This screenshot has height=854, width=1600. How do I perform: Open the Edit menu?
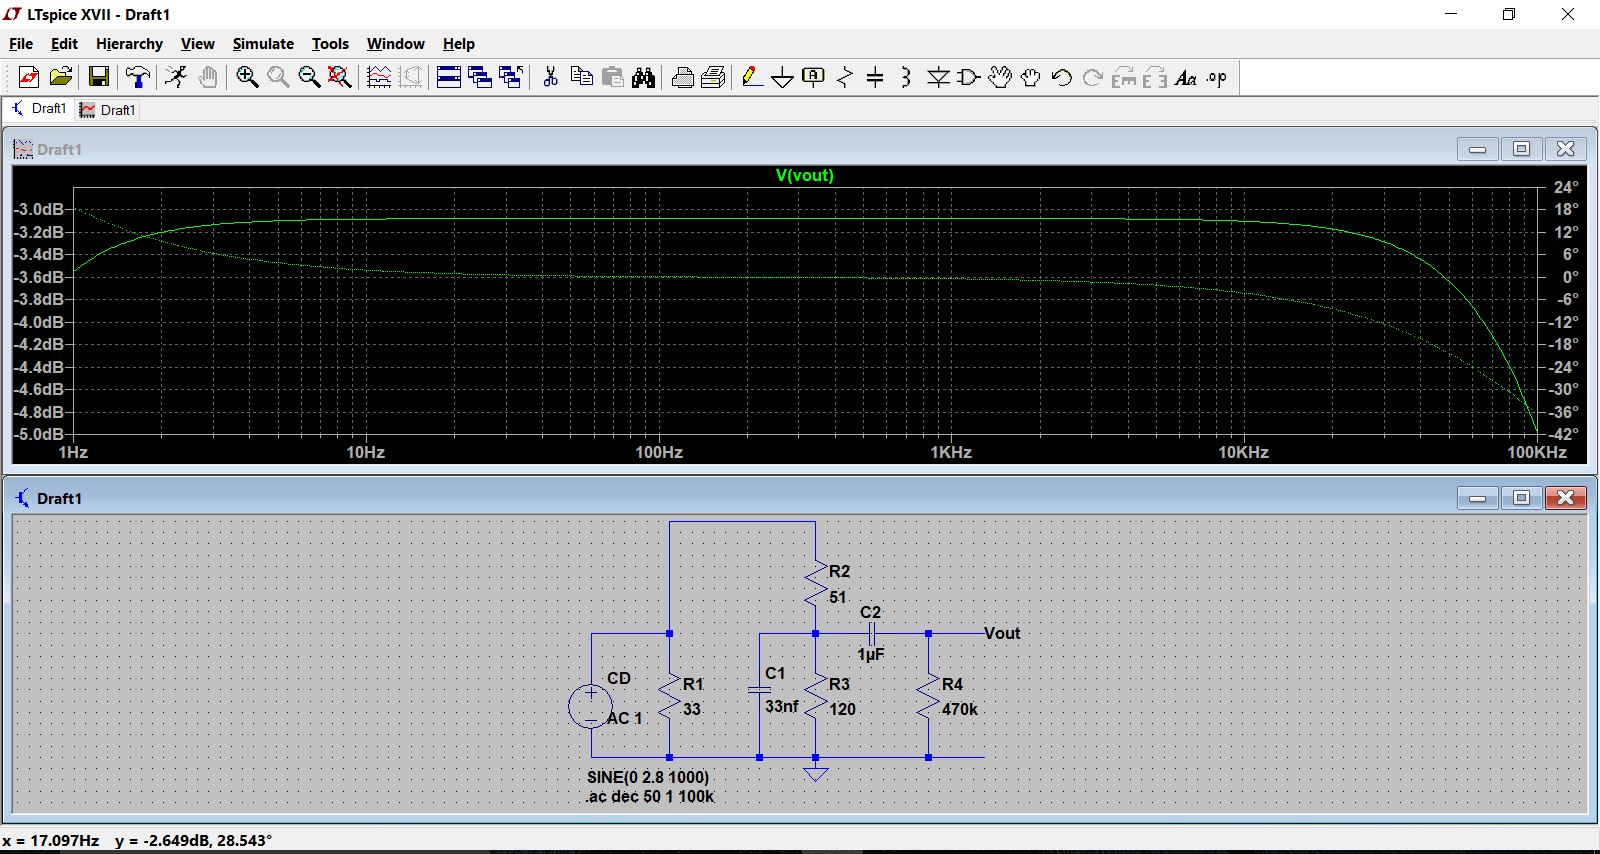64,44
